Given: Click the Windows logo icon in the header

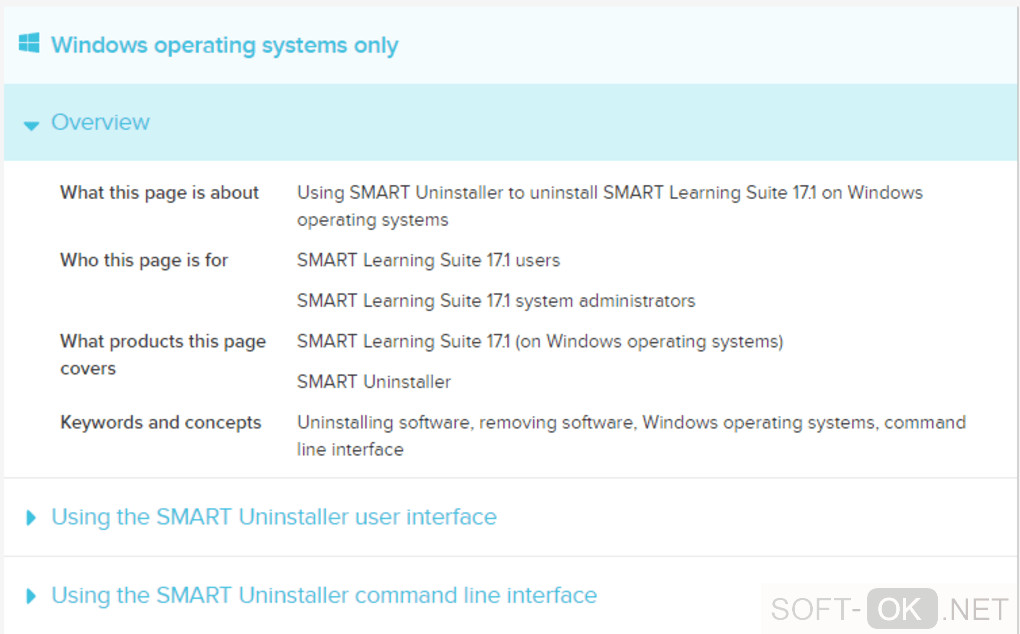Looking at the screenshot, I should click(29, 44).
